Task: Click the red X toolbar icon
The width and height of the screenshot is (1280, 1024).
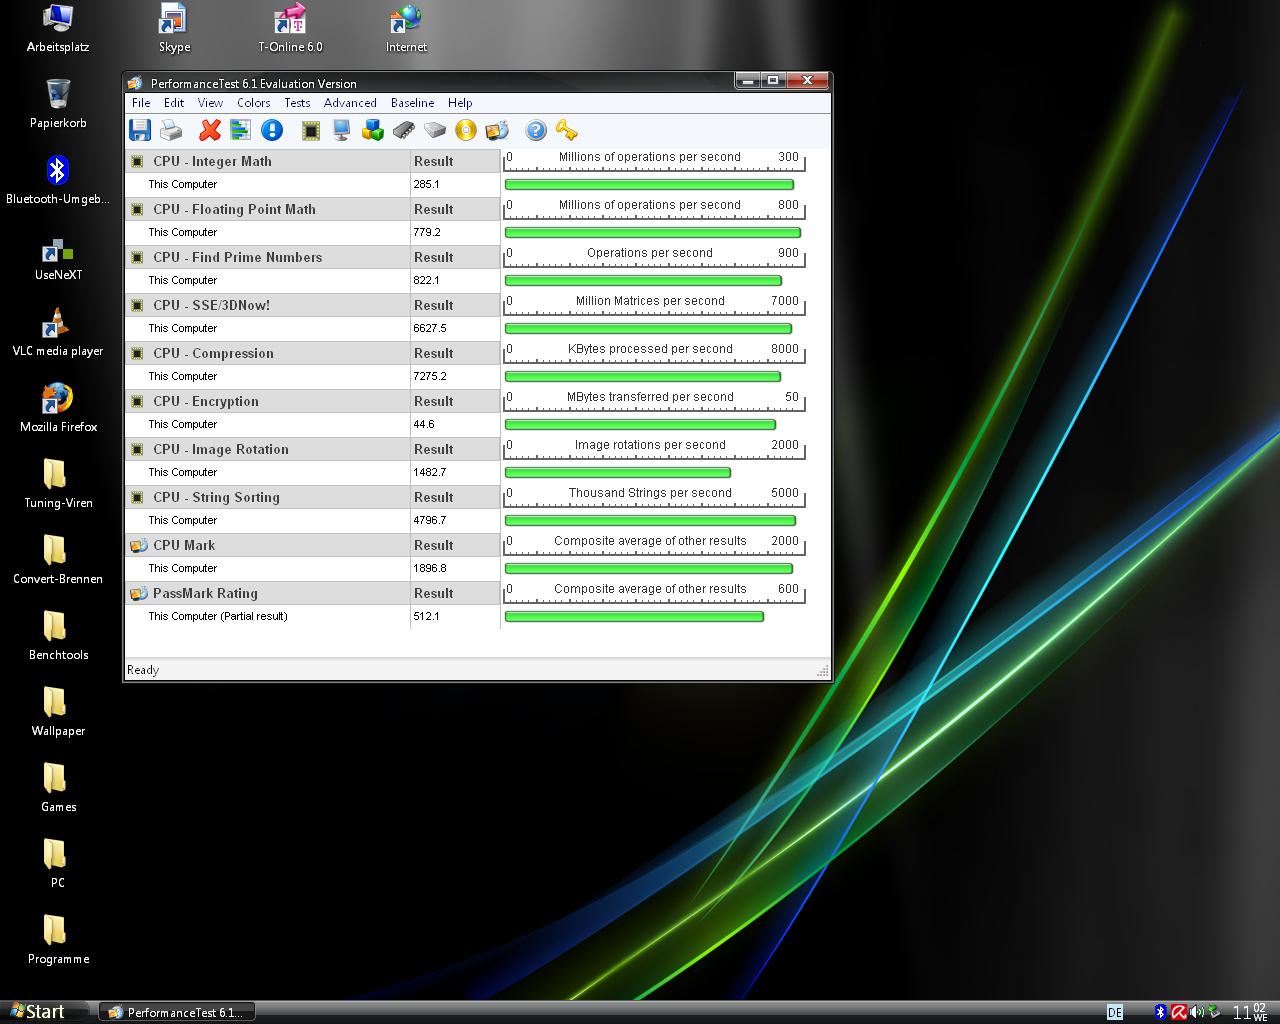Action: (x=210, y=130)
